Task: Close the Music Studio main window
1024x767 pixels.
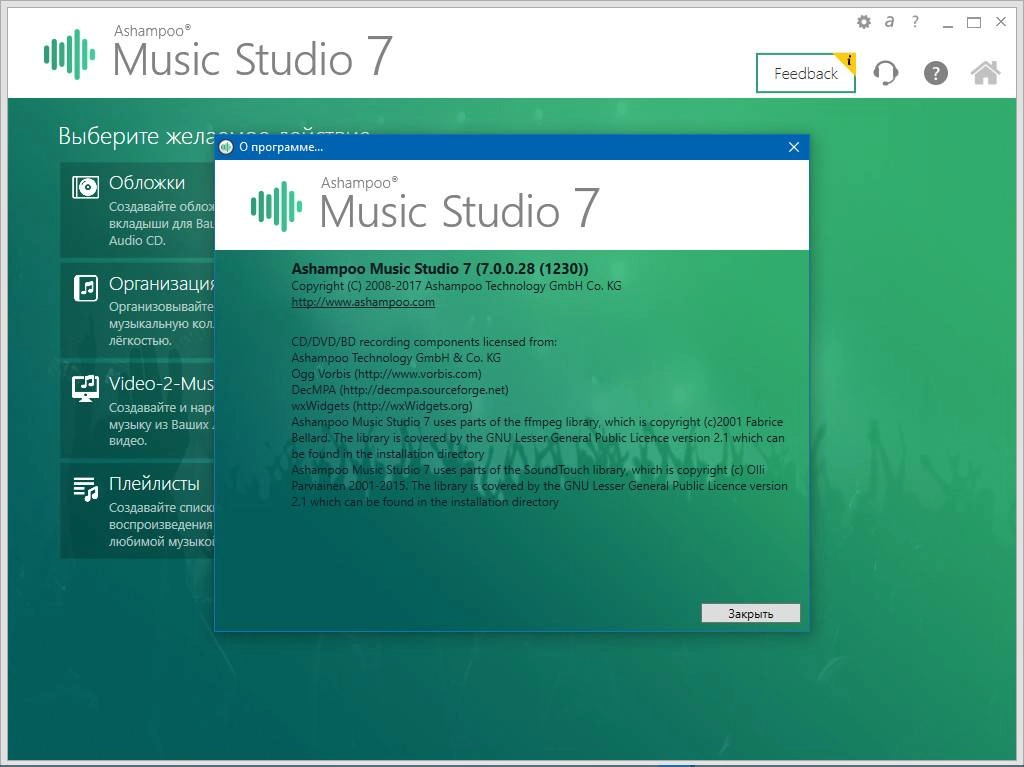Action: tap(1000, 22)
